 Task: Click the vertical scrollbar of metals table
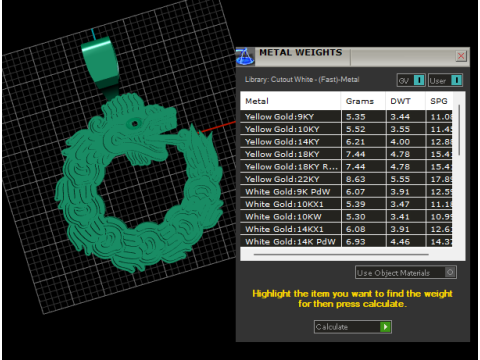(x=459, y=130)
